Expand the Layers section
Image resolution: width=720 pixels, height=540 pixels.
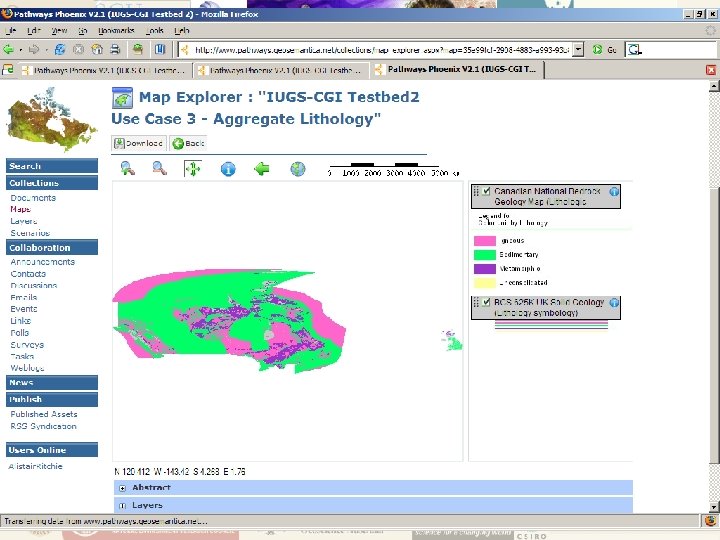point(122,506)
